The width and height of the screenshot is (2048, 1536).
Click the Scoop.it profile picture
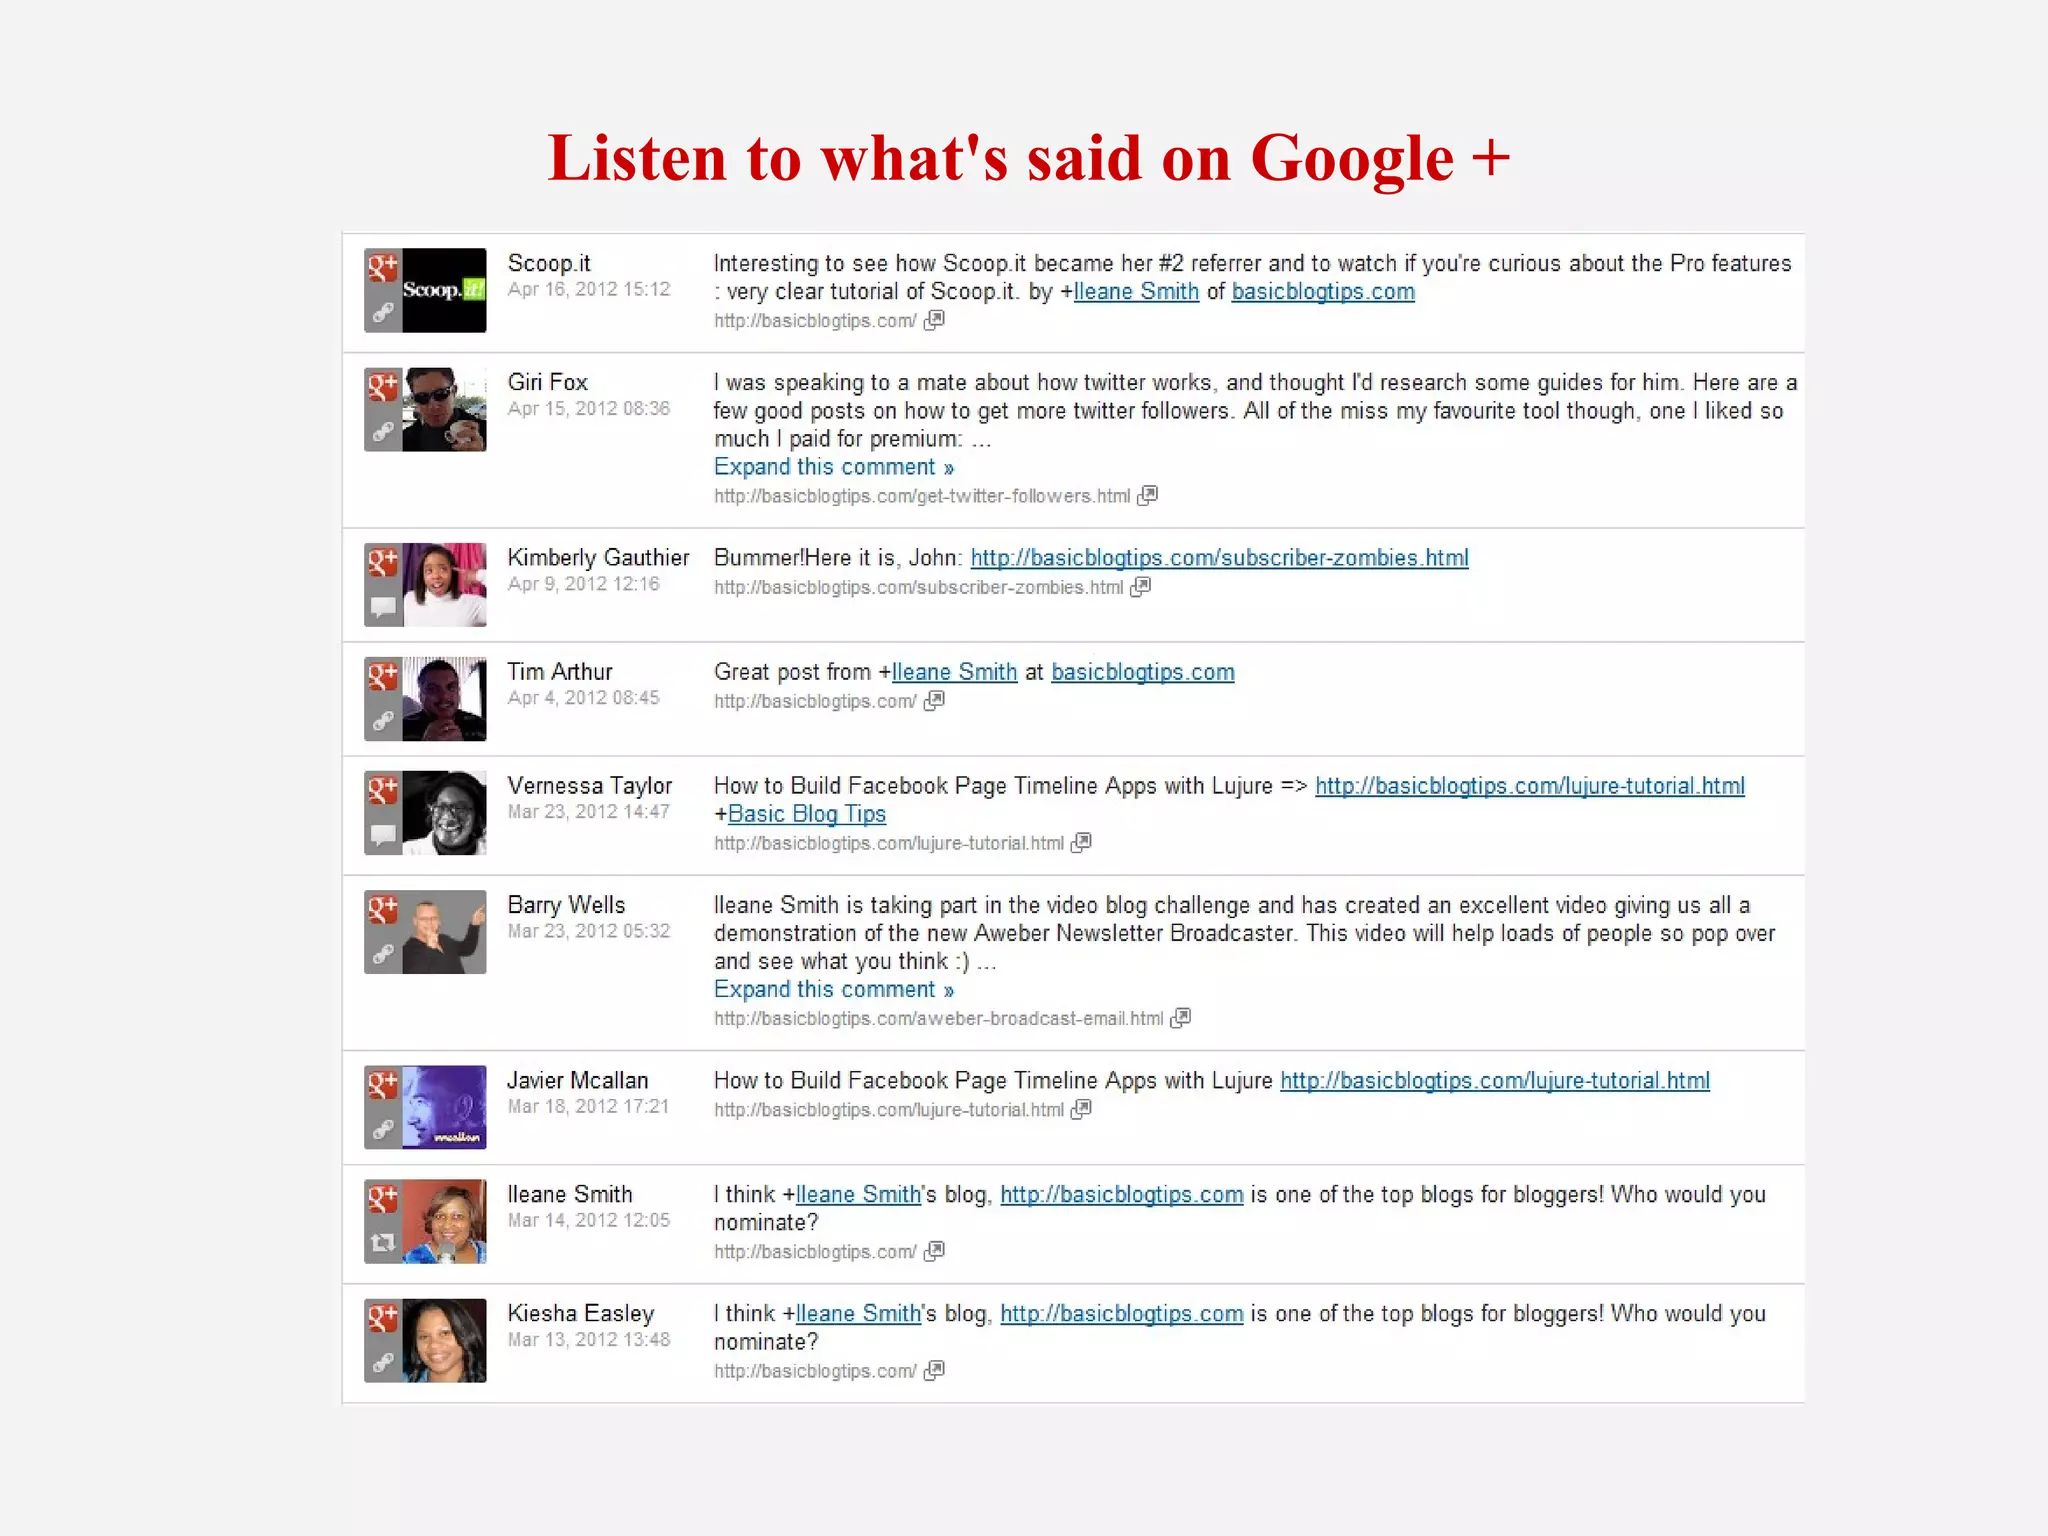(x=444, y=290)
